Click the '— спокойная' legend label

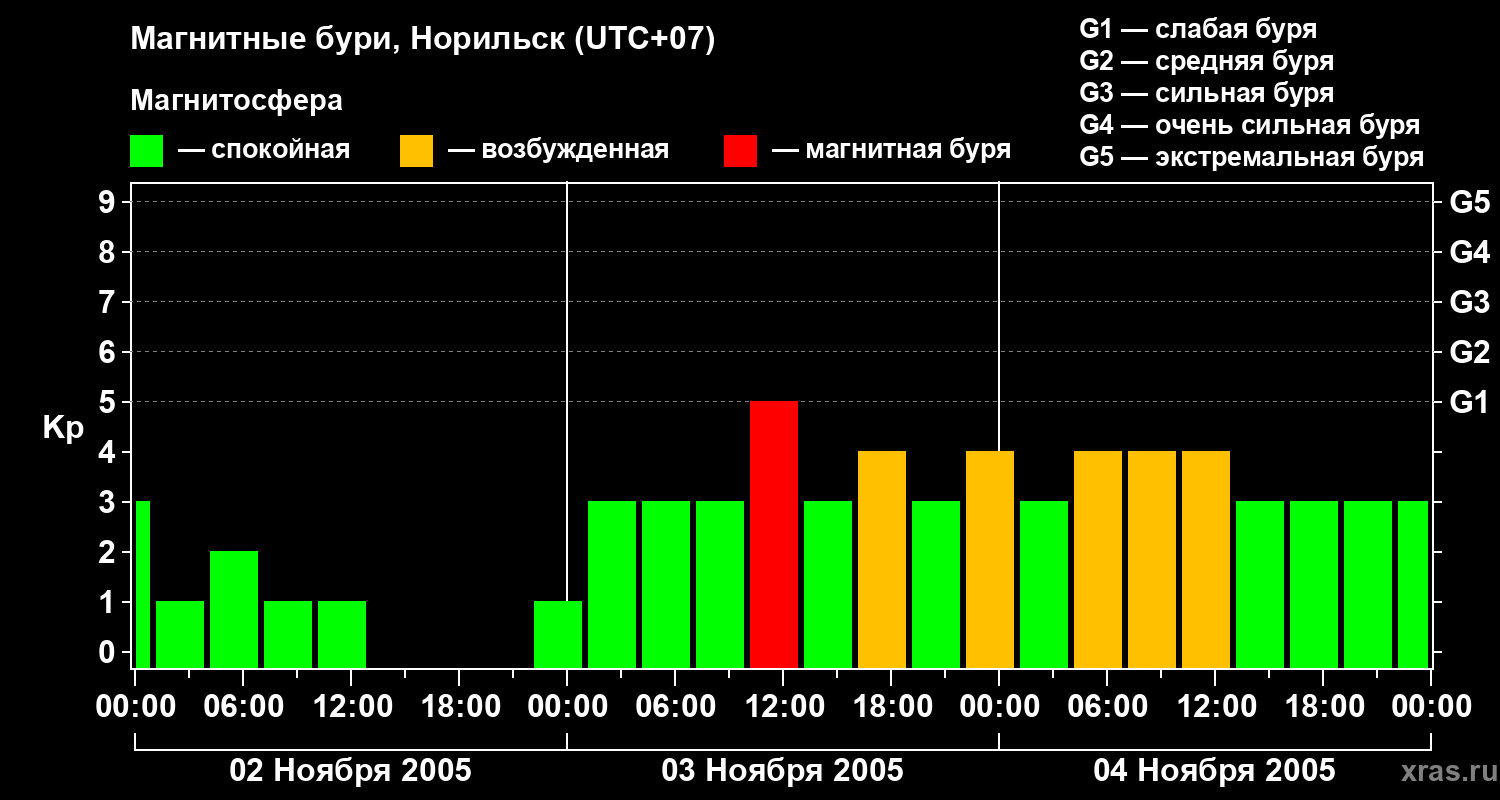264,151
